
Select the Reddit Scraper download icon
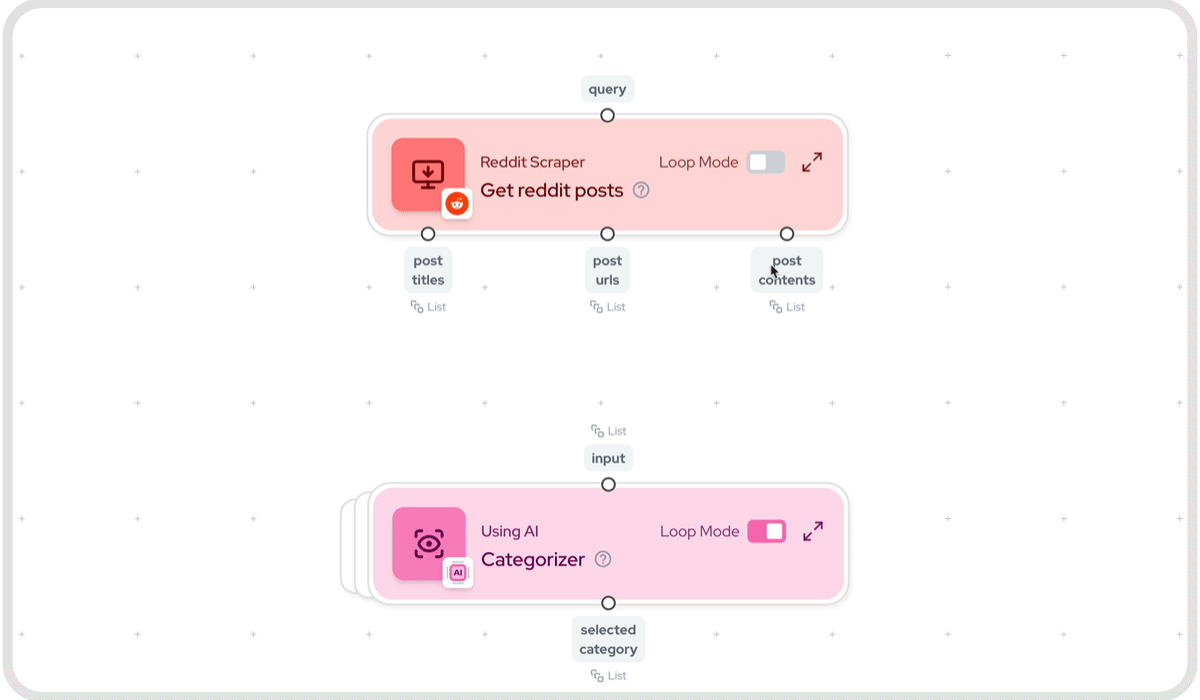[427, 170]
